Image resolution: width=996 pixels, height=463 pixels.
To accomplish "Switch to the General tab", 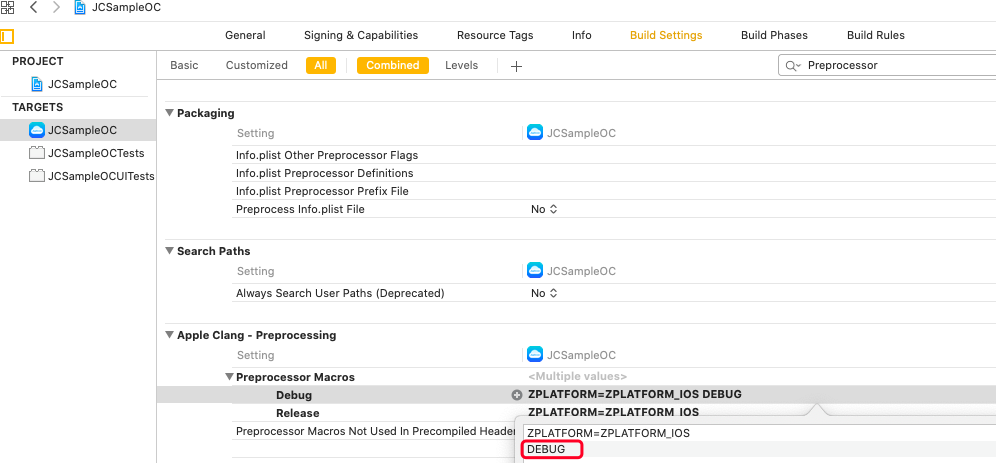I will coord(245,35).
